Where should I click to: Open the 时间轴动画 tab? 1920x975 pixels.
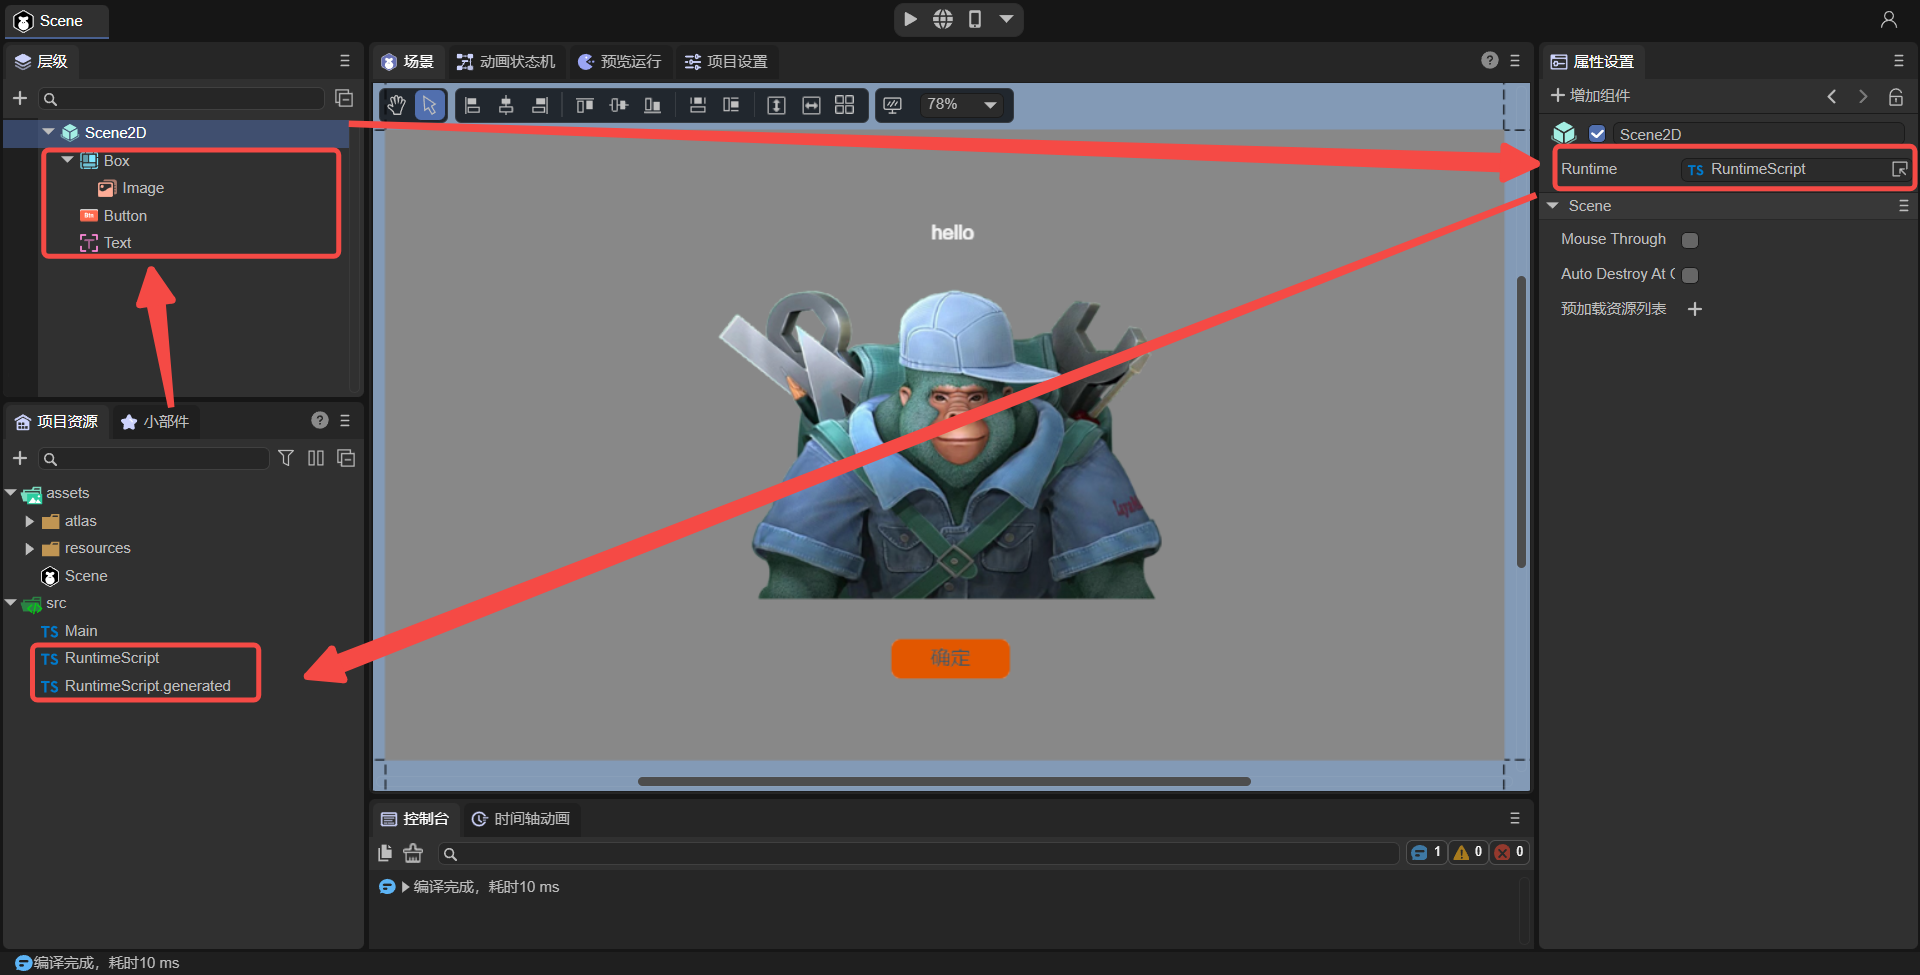point(521,819)
